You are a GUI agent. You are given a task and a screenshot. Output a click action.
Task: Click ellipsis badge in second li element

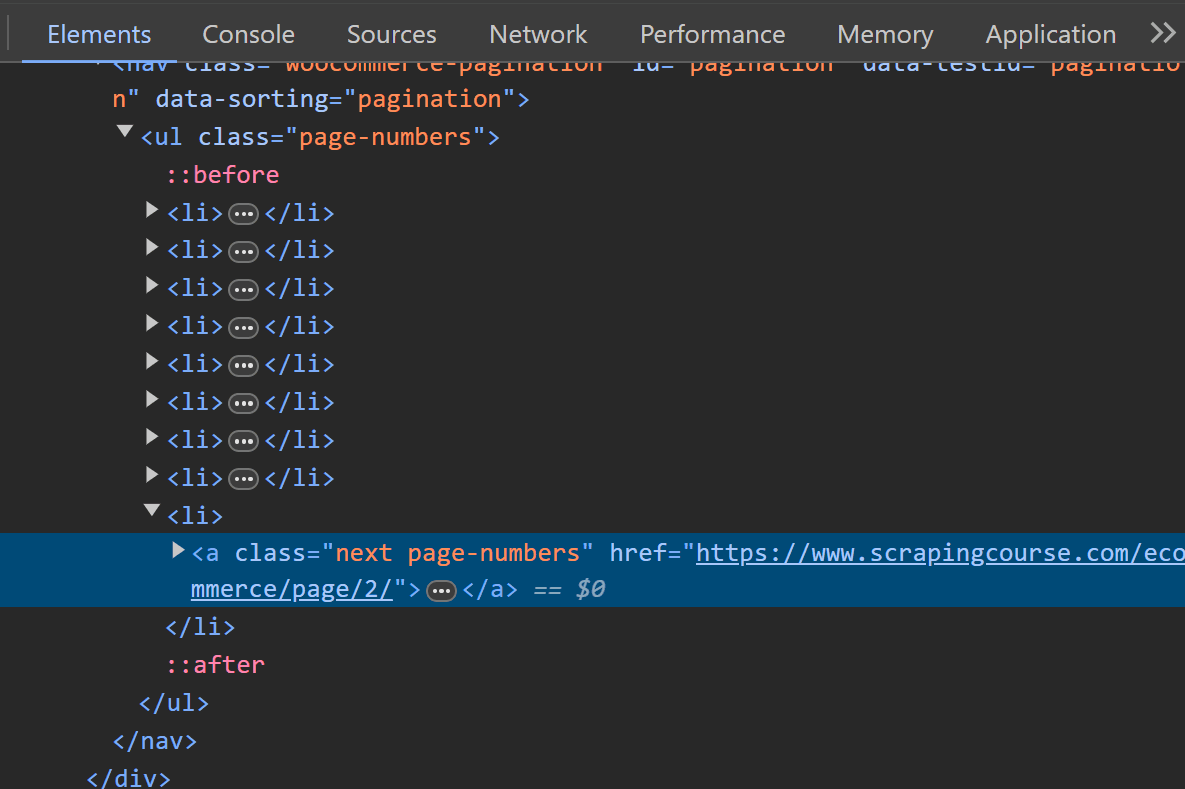[x=243, y=252]
